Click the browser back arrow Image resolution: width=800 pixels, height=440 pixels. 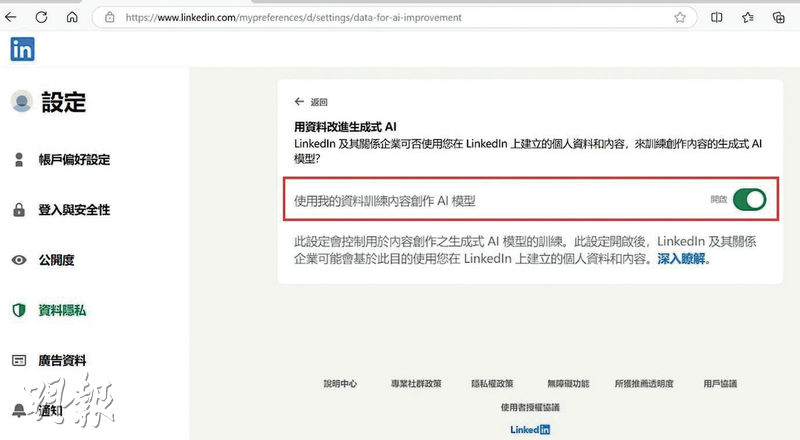coord(11,17)
